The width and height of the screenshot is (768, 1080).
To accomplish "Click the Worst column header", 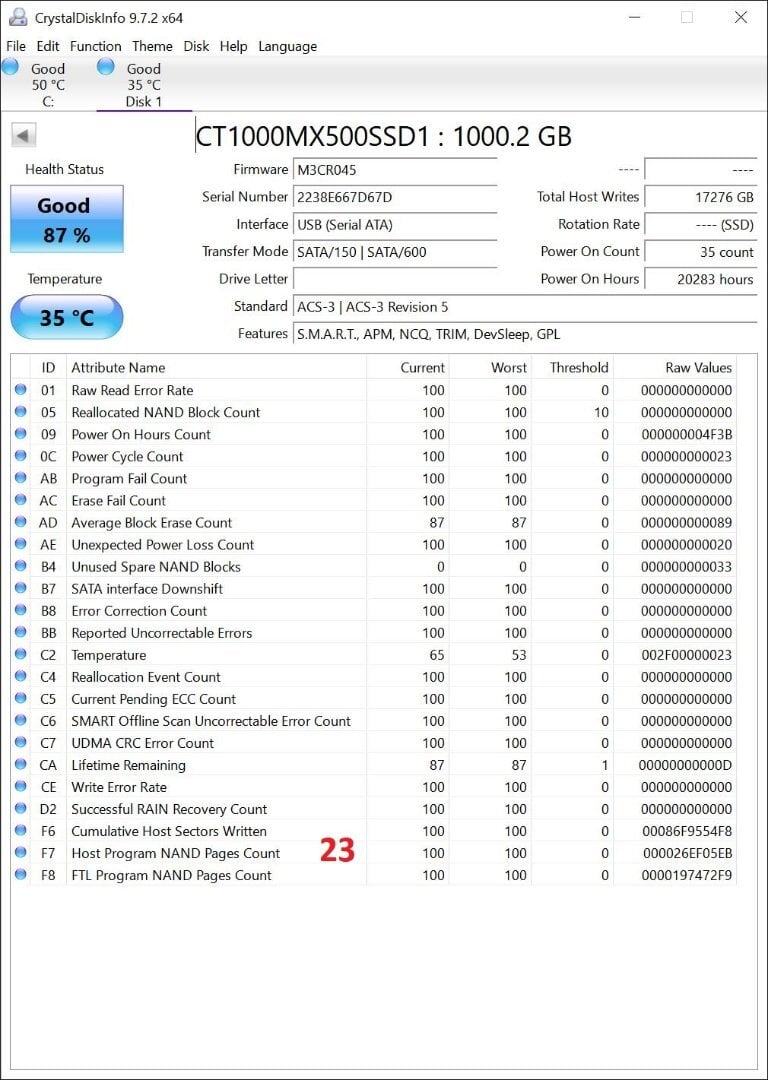I will tap(490, 367).
